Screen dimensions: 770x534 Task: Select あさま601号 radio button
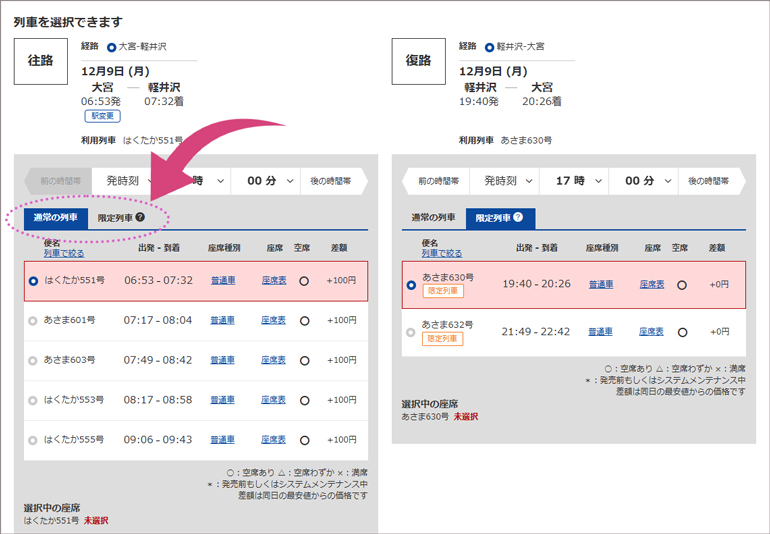point(33,321)
